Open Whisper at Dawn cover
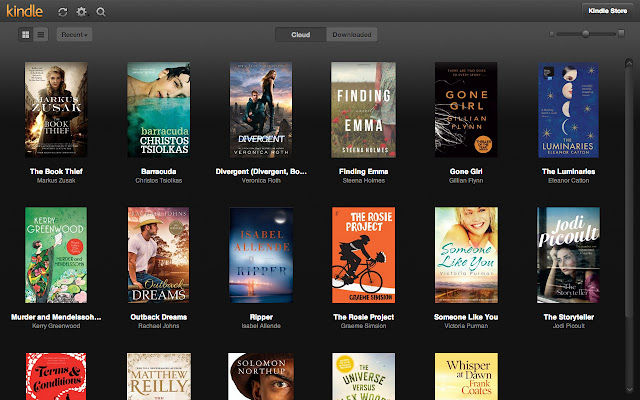 click(x=466, y=376)
